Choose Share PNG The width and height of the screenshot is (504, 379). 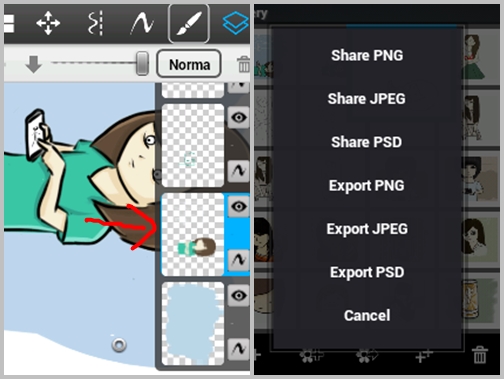point(367,55)
